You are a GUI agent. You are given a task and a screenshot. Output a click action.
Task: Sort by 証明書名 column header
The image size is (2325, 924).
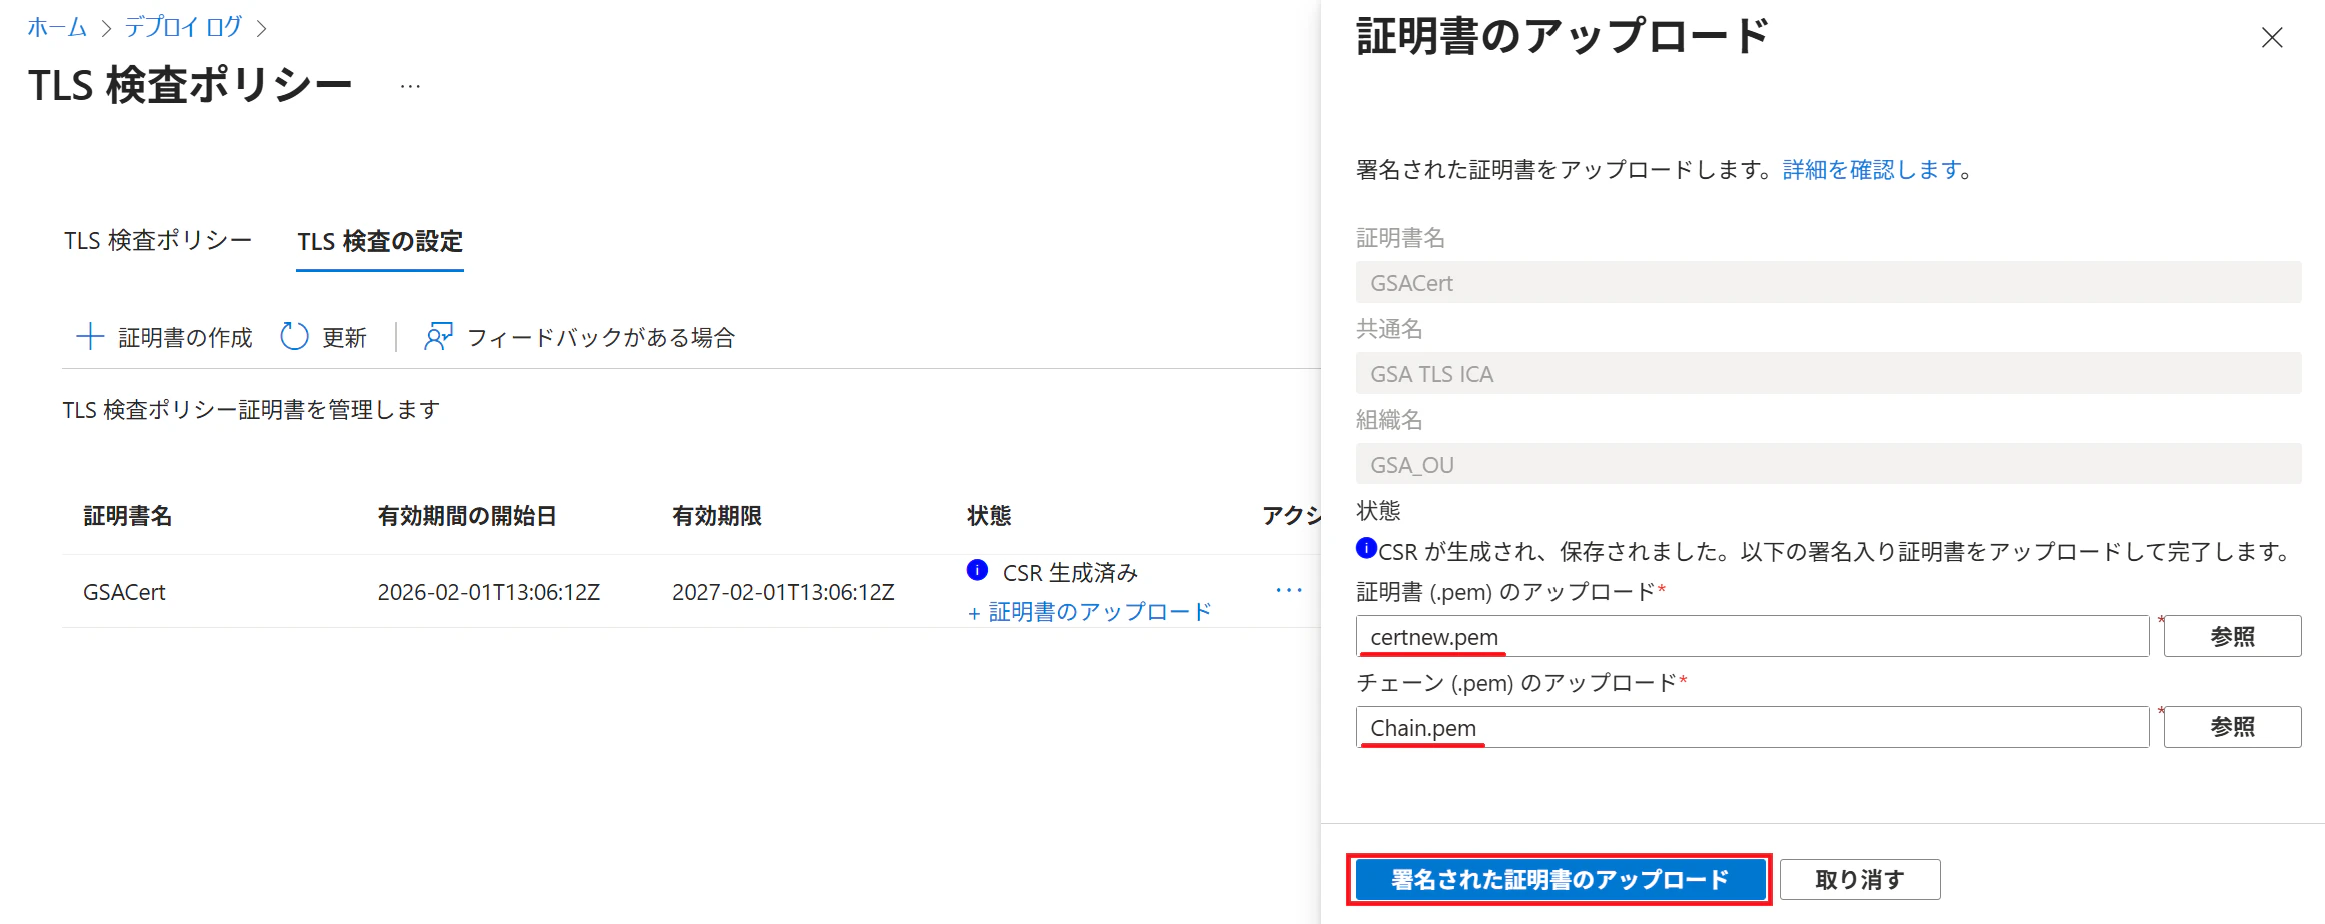(128, 516)
